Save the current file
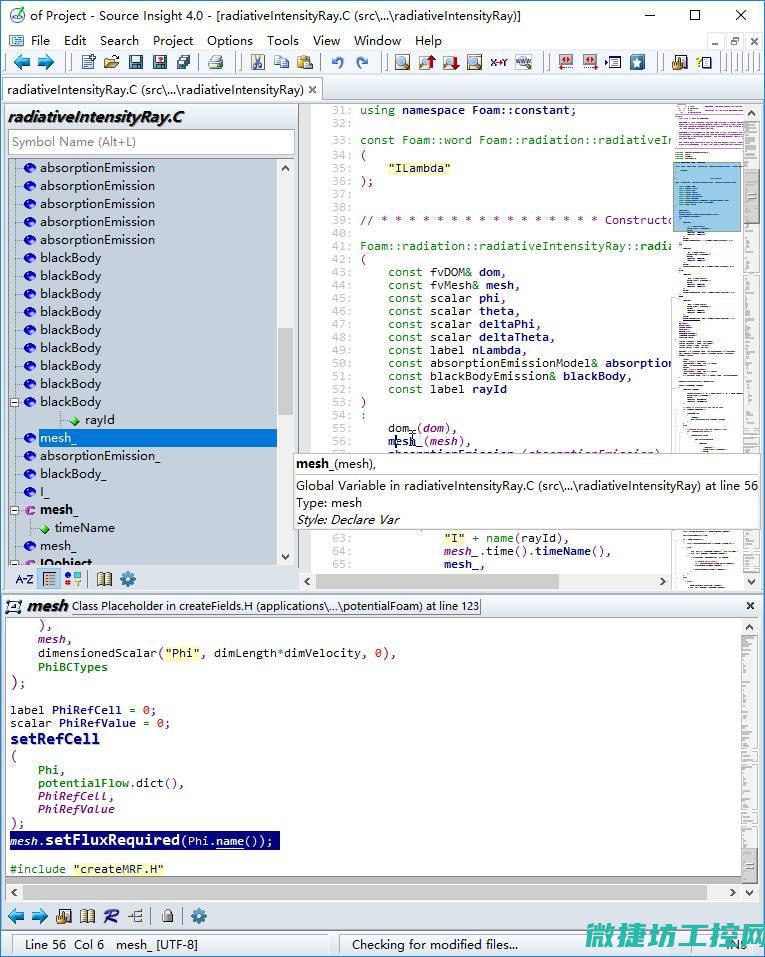This screenshot has height=957, width=765. pyautogui.click(x=136, y=62)
